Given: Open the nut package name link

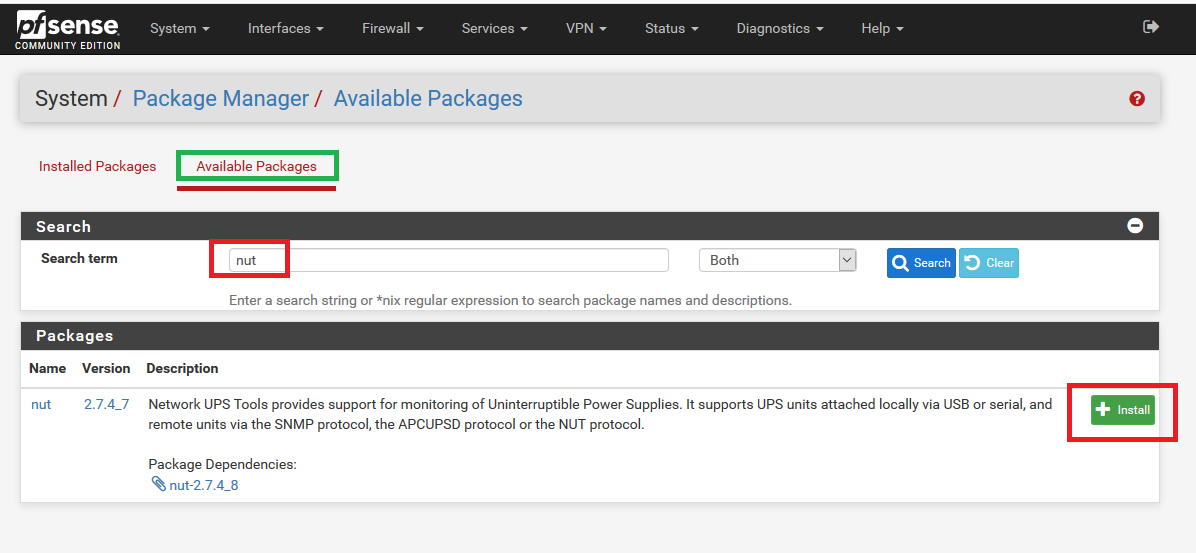Looking at the screenshot, I should (40, 404).
